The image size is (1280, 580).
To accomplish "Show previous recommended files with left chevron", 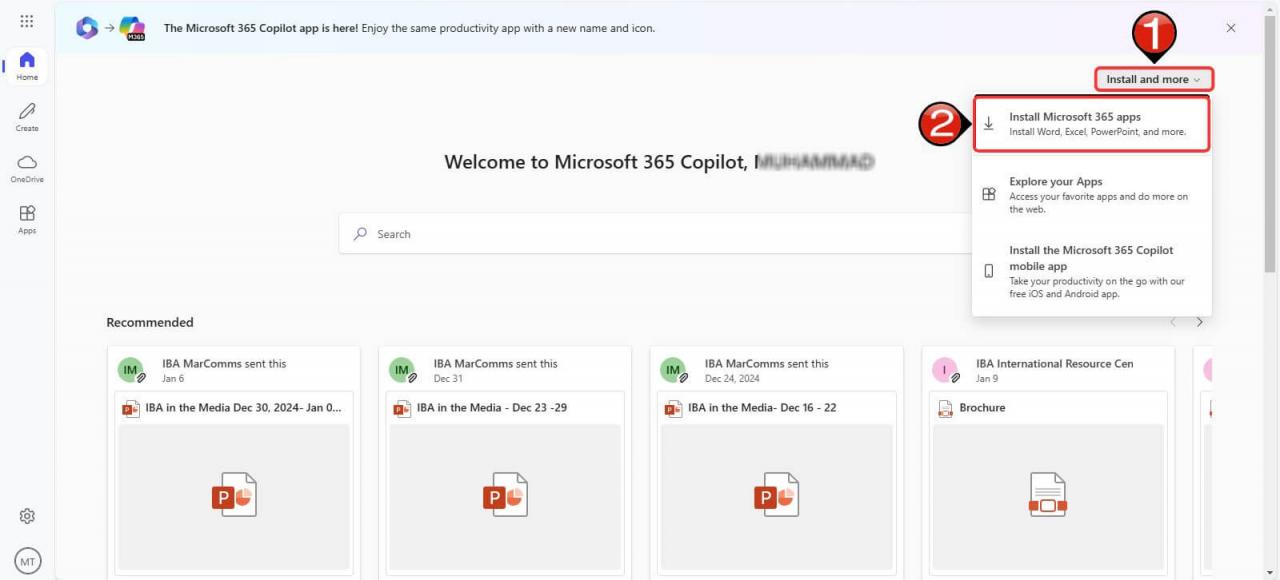I will 1174,322.
